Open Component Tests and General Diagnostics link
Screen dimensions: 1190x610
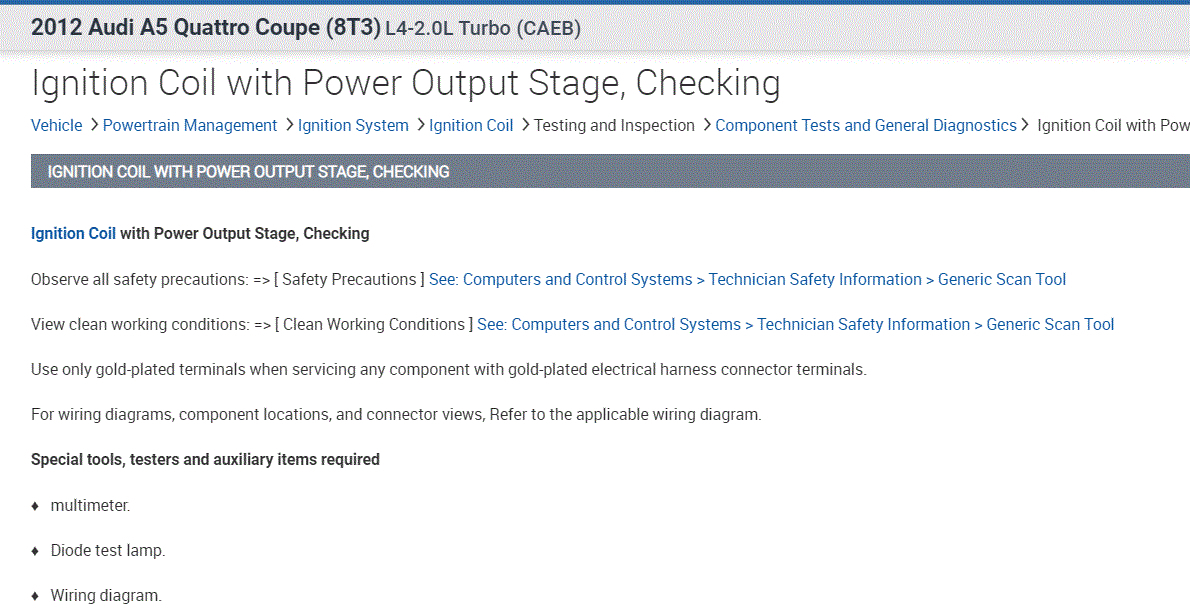(x=866, y=126)
